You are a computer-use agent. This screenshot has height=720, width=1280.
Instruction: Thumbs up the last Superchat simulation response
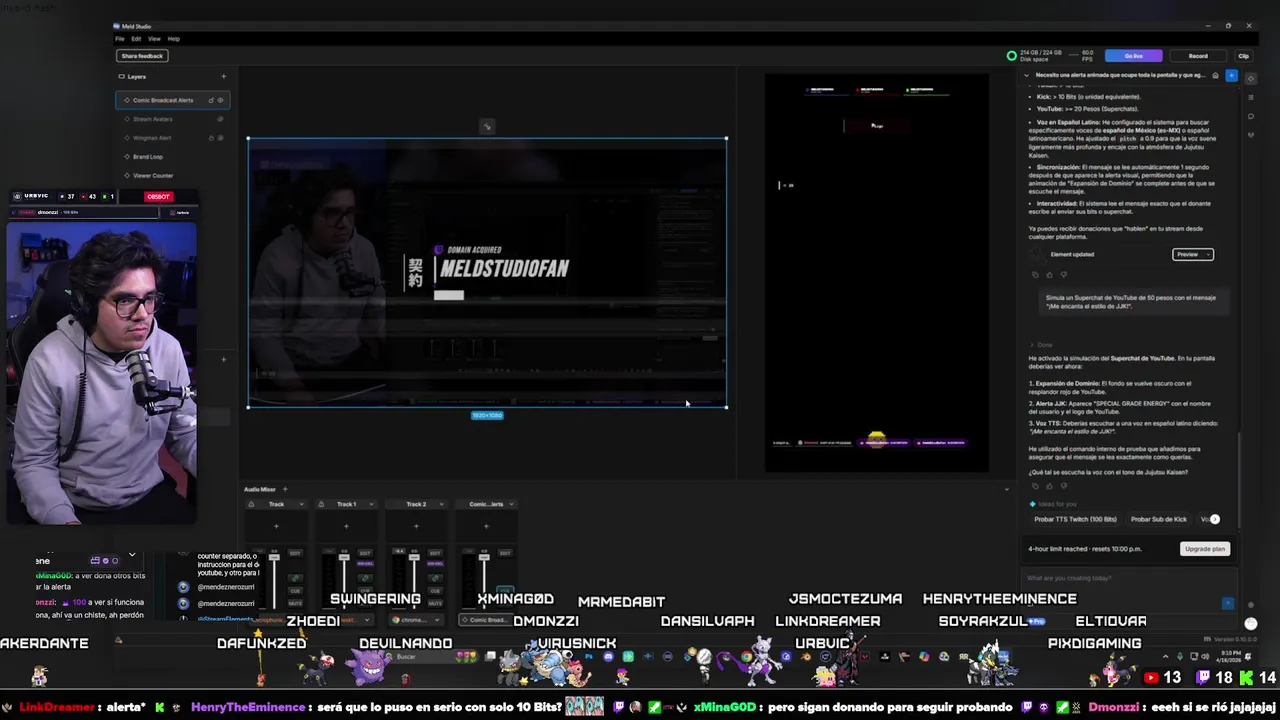pyautogui.click(x=1049, y=485)
